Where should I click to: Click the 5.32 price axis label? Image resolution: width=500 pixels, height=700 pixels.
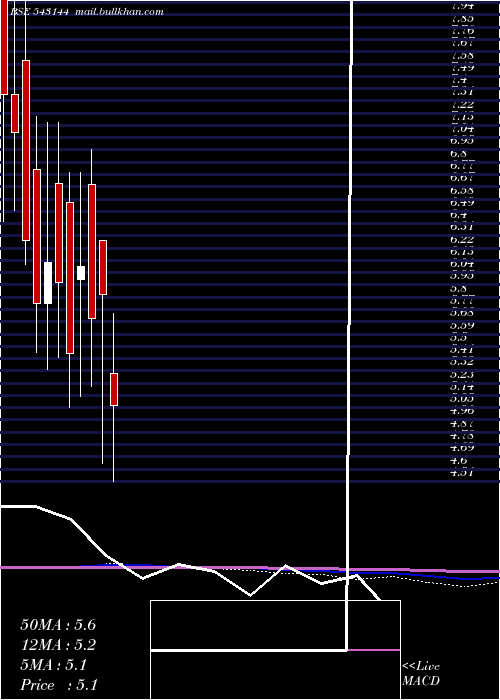point(462,362)
